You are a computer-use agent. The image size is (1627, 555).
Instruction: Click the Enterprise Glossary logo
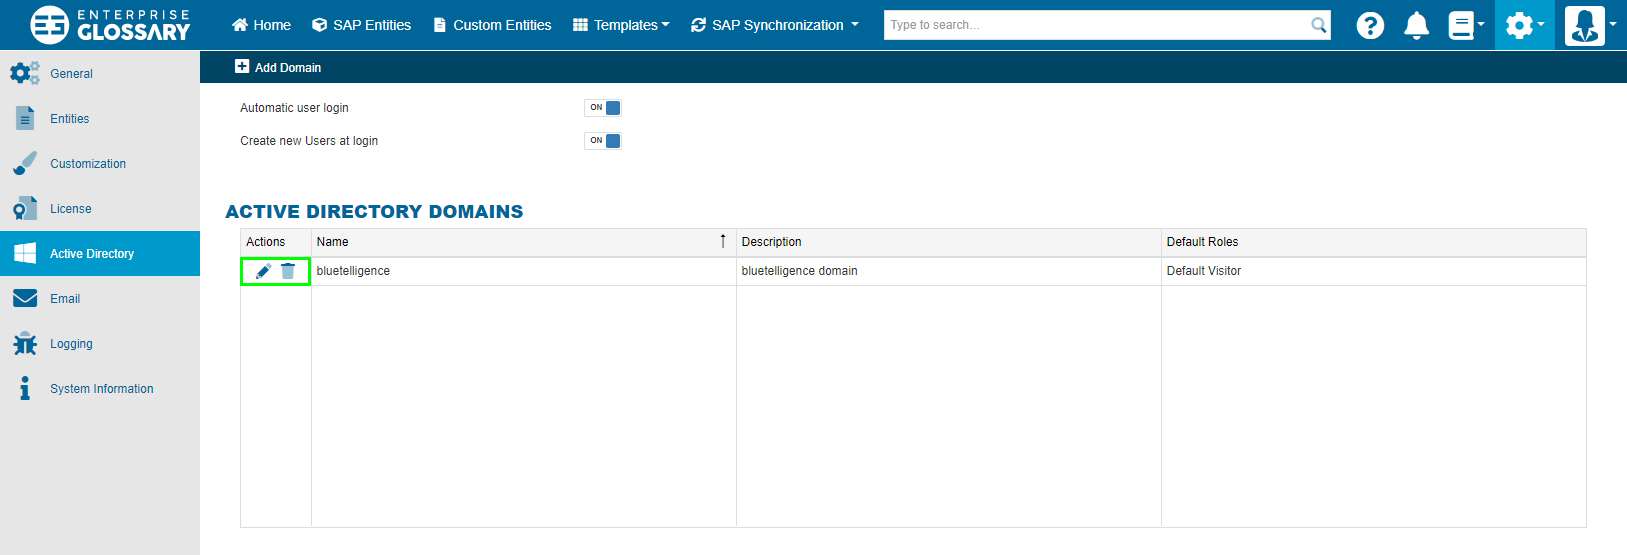coord(110,25)
